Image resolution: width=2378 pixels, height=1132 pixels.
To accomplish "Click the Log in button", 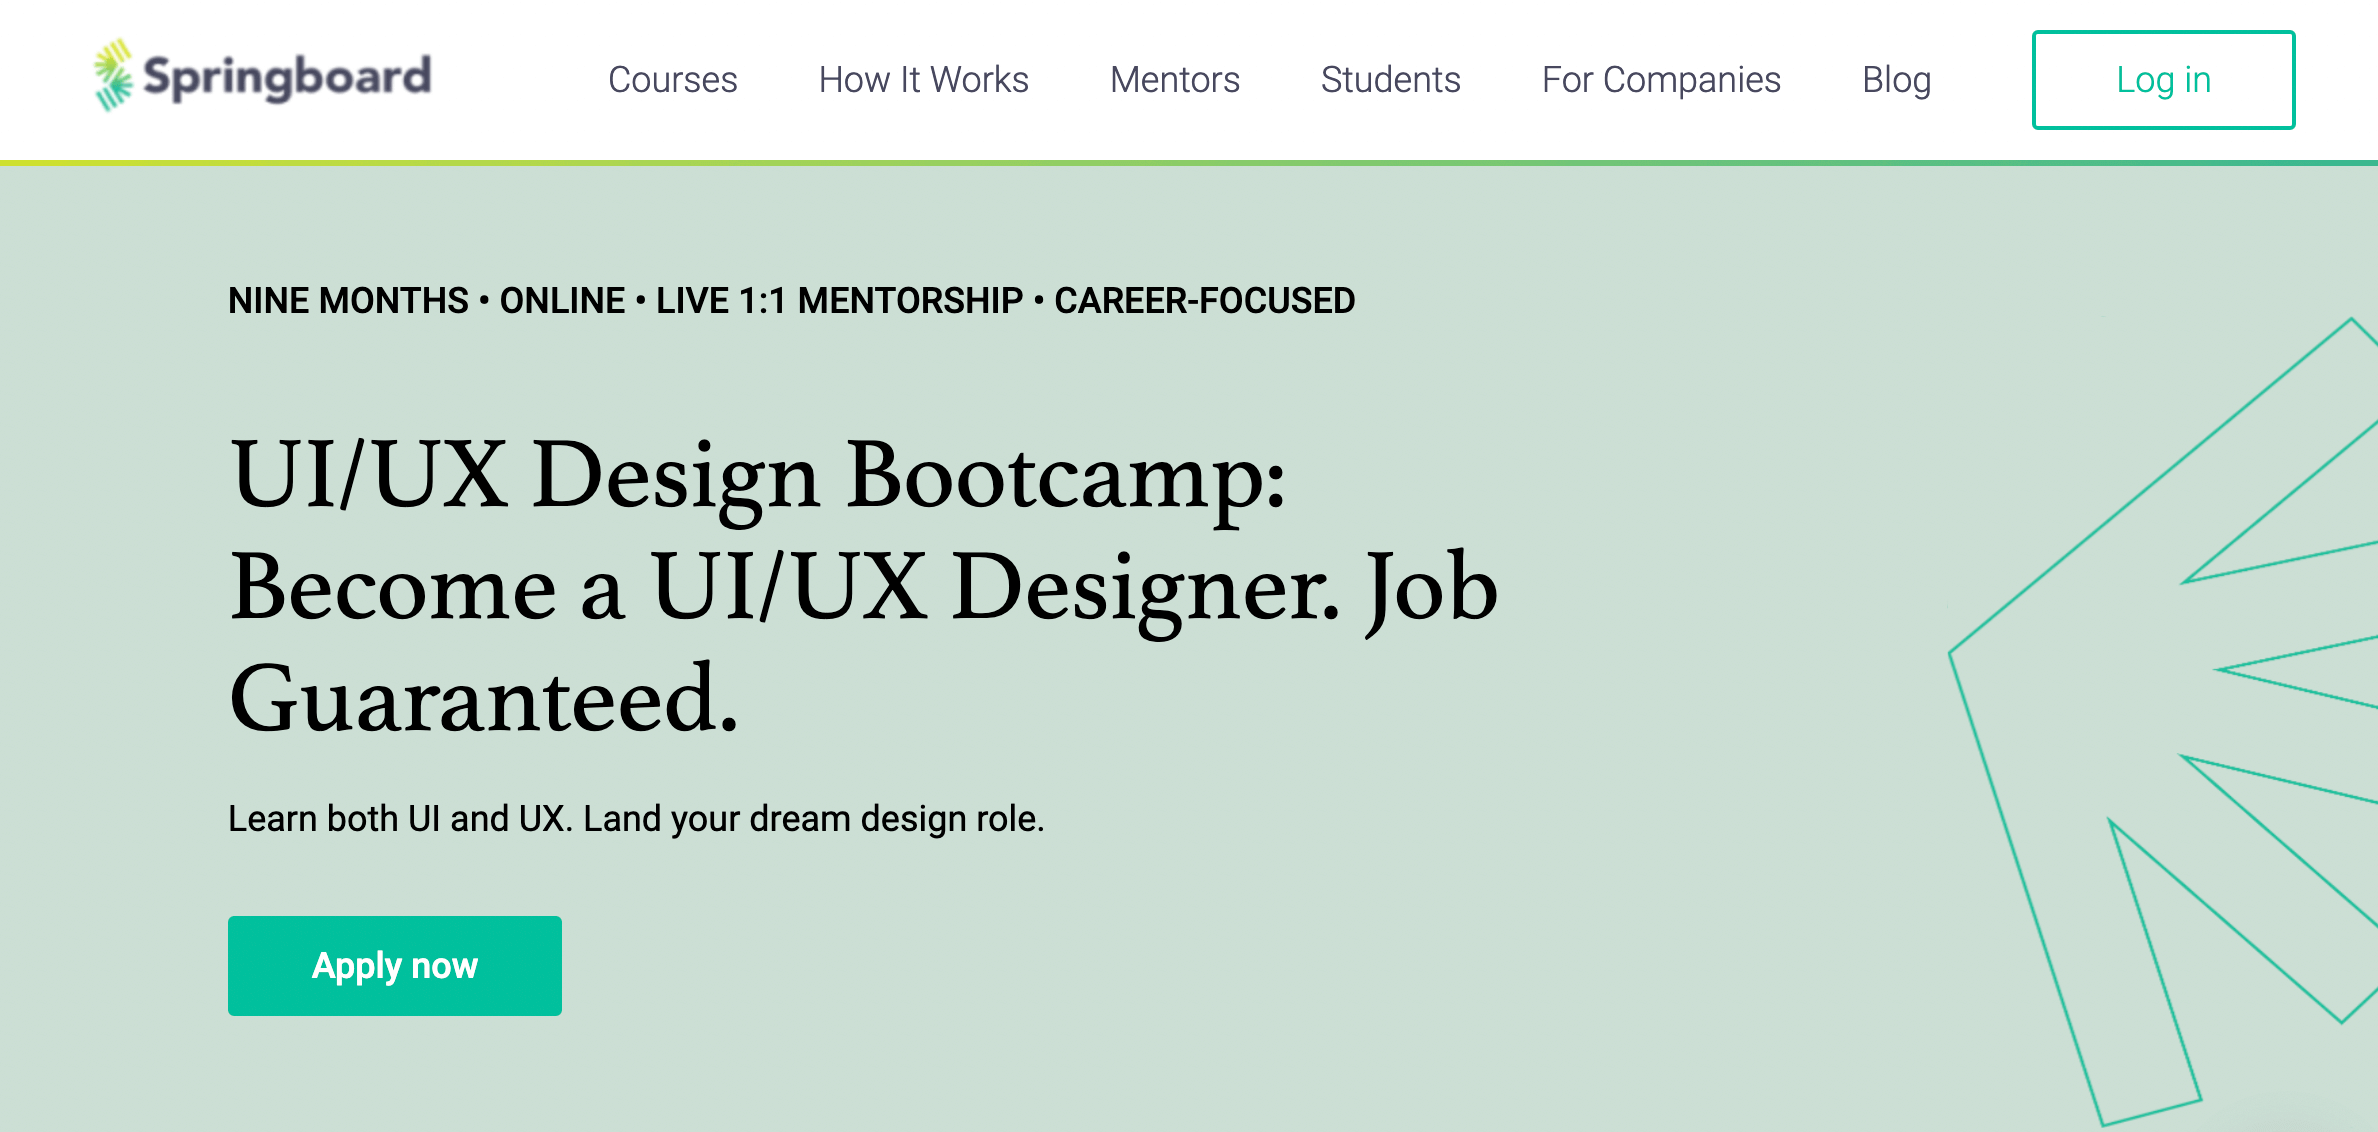I will 2163,80.
